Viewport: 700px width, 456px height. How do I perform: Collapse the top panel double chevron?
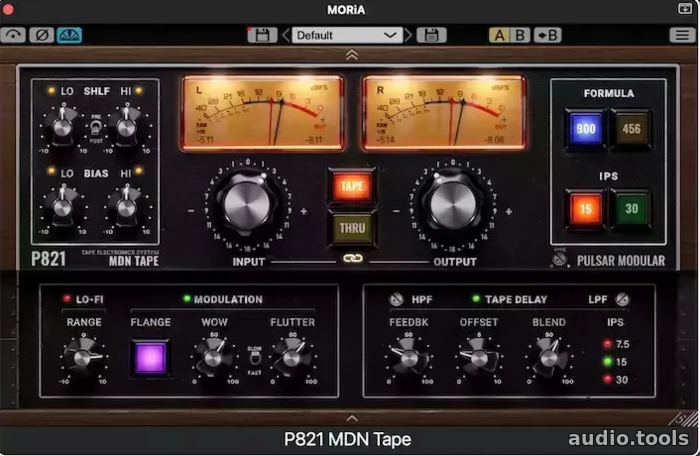(x=352, y=55)
